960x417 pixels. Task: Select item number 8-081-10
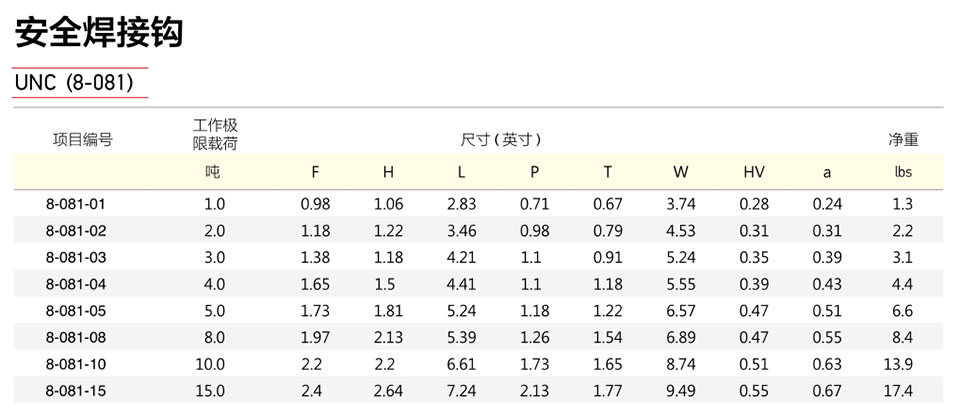(x=76, y=364)
